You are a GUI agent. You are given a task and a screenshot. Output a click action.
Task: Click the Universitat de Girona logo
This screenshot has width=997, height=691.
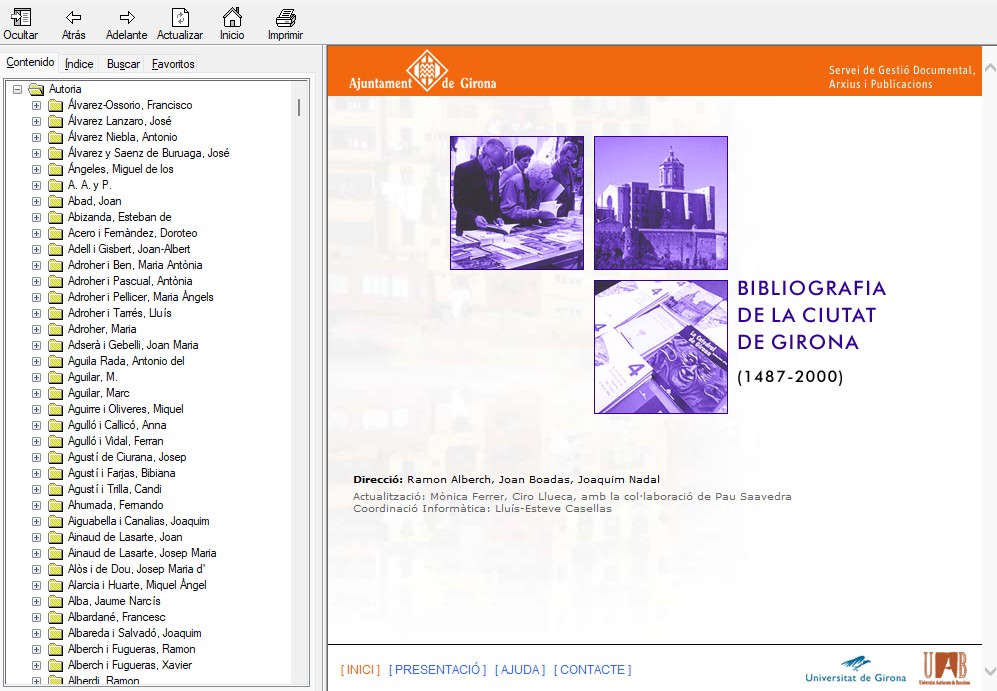point(855,668)
